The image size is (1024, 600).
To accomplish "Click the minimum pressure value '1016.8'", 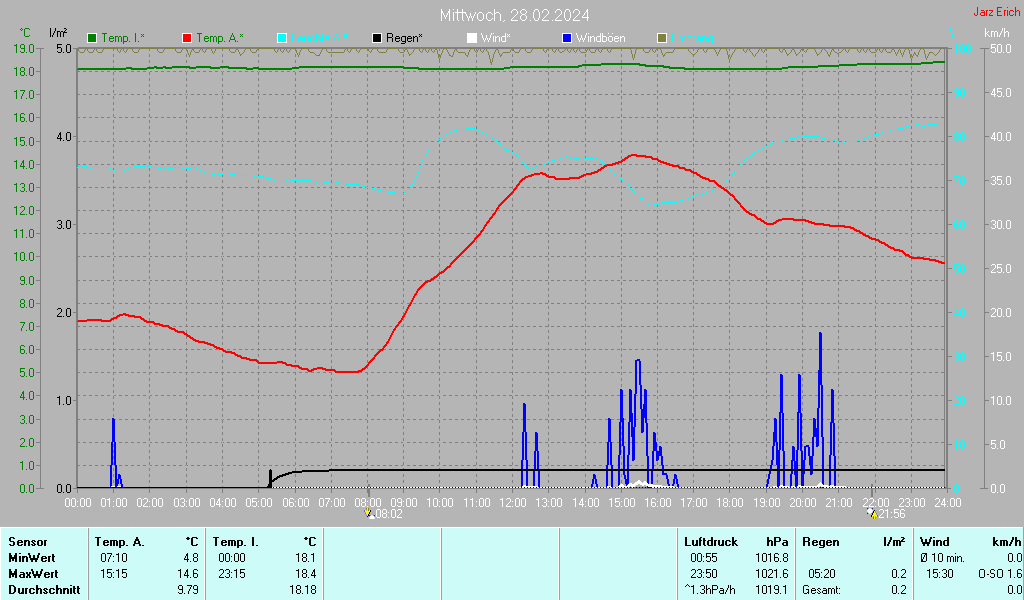I will [x=771, y=558].
